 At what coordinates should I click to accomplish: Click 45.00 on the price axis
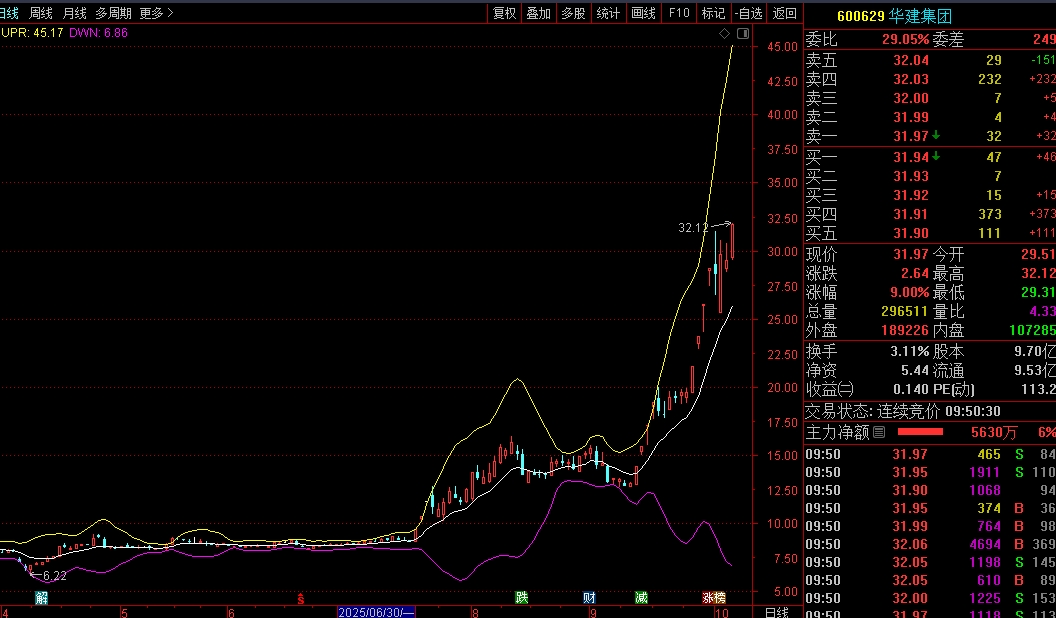783,46
